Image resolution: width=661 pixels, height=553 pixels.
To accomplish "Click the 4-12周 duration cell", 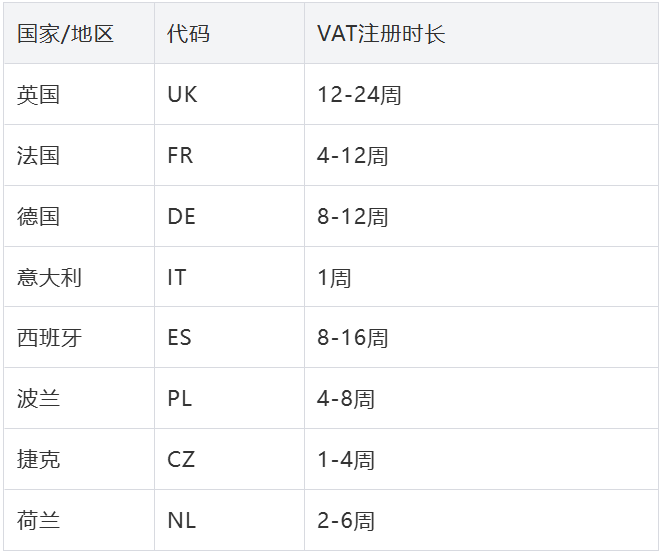I will point(353,156).
